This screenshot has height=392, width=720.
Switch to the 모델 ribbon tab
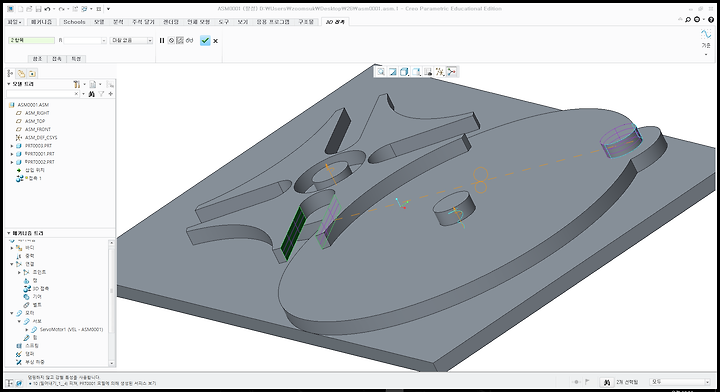[99, 22]
